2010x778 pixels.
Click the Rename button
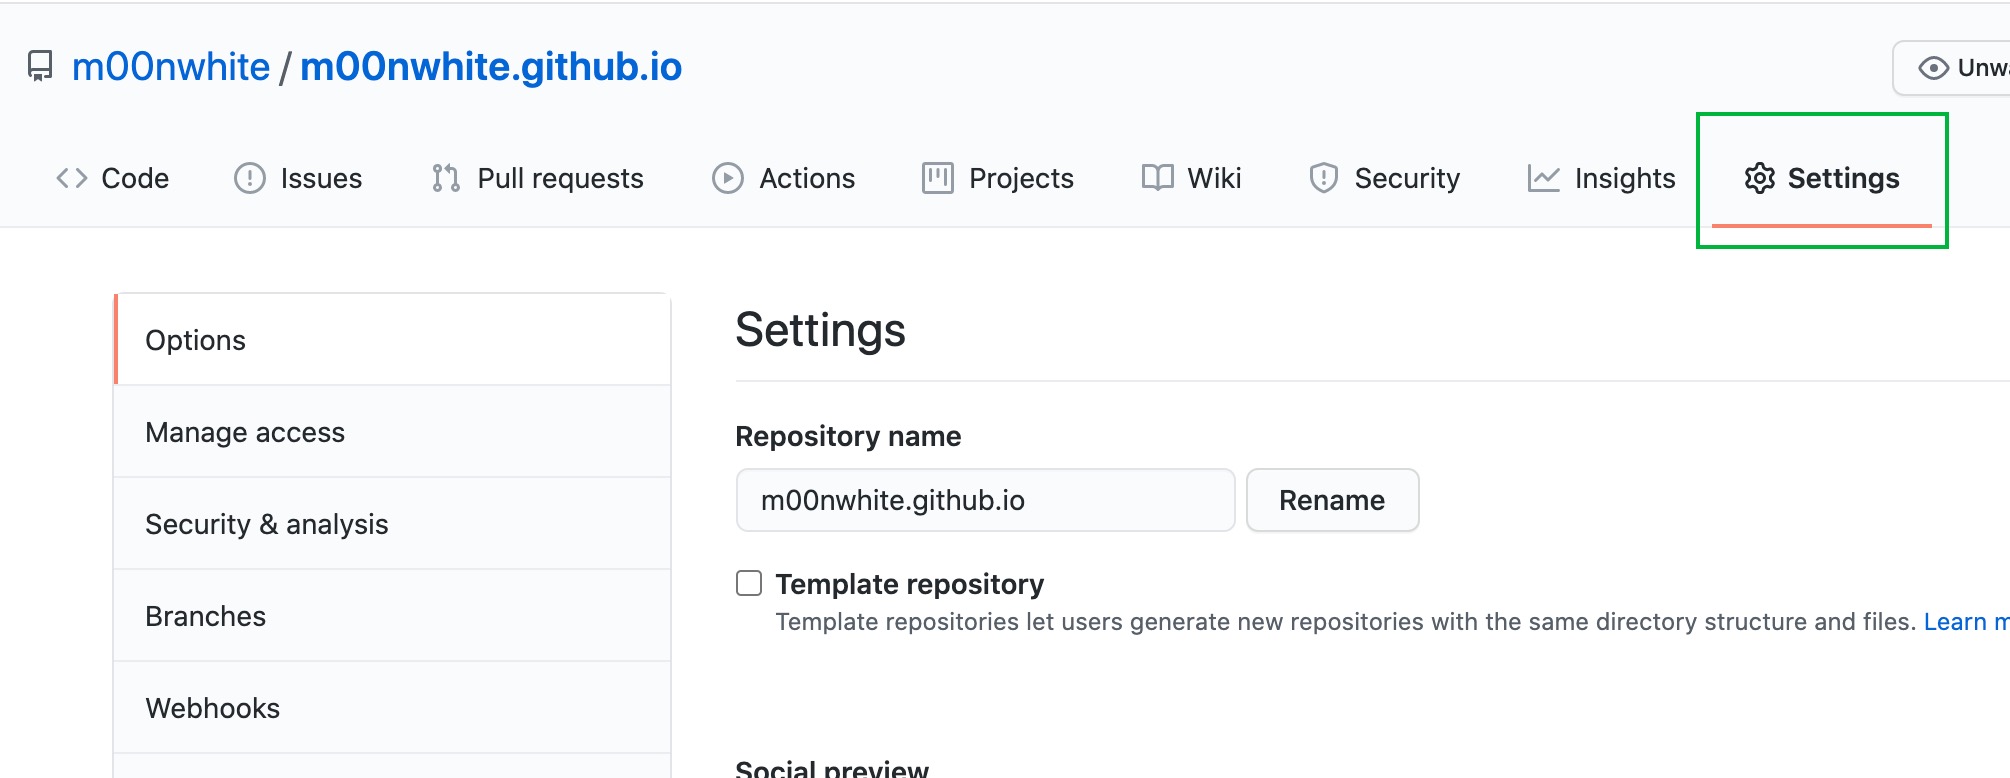(x=1332, y=500)
